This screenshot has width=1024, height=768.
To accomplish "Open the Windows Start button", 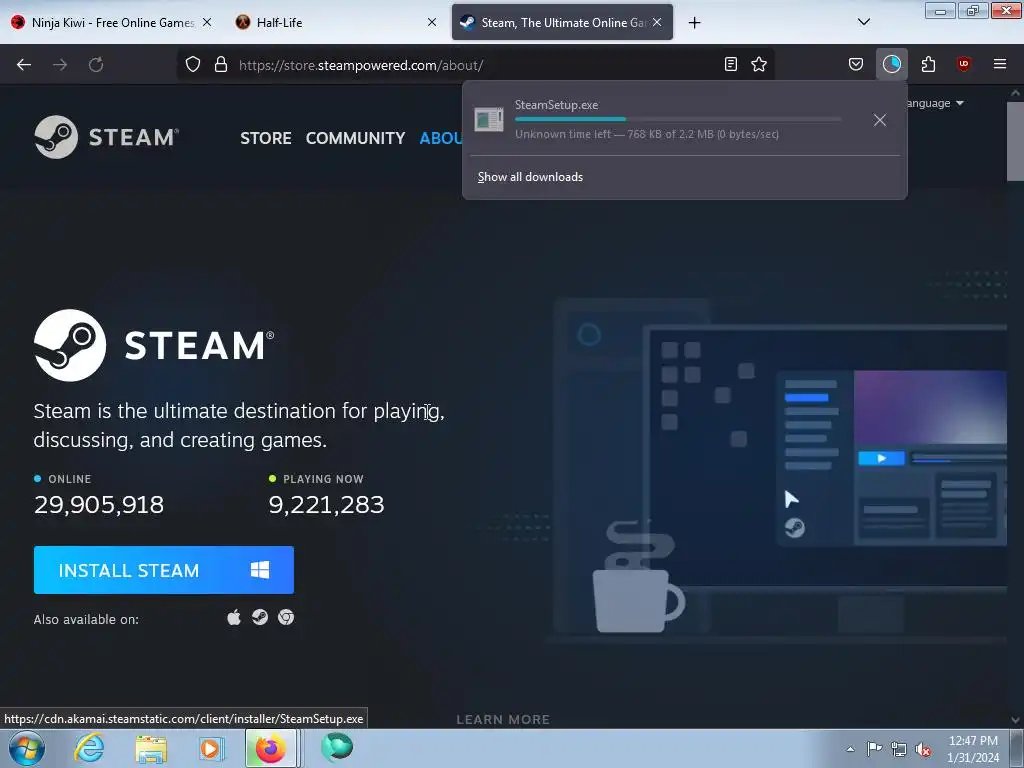I will 27,748.
